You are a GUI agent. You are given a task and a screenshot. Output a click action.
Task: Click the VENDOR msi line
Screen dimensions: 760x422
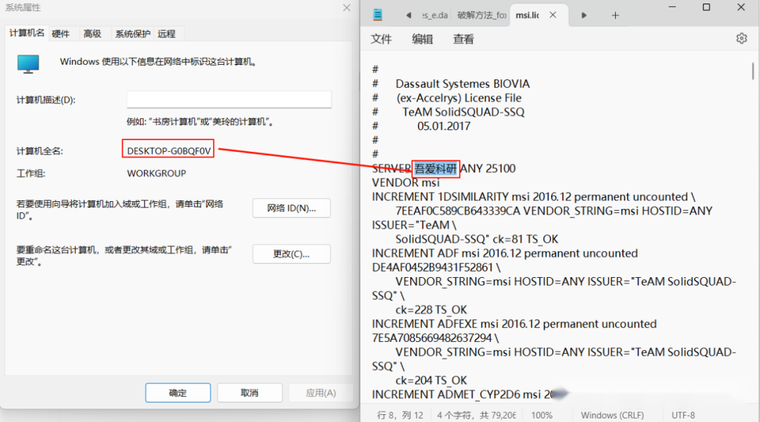click(406, 183)
